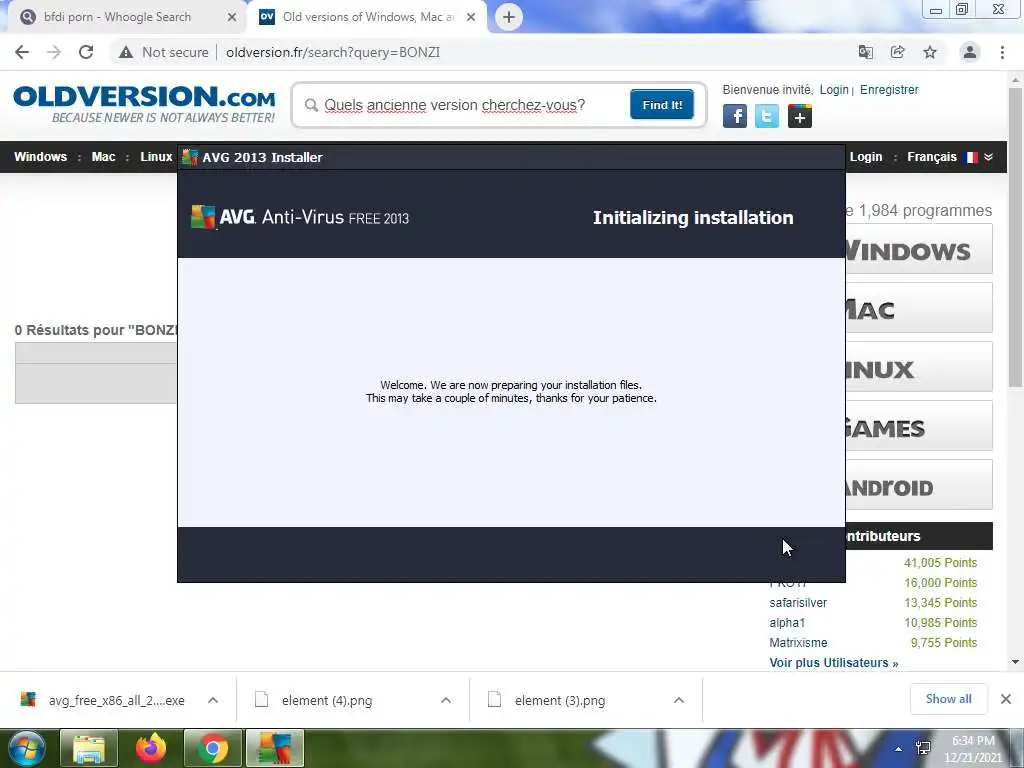Click the Games category button in sidebar
This screenshot has width=1024, height=768.
click(x=919, y=426)
